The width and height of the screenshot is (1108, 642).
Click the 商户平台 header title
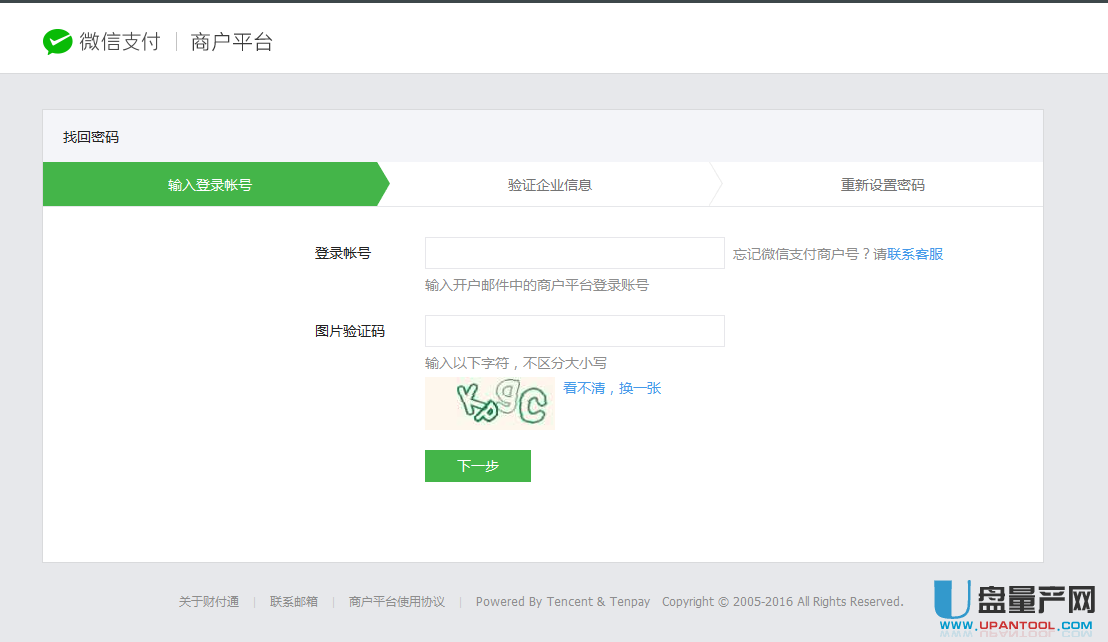pos(231,42)
